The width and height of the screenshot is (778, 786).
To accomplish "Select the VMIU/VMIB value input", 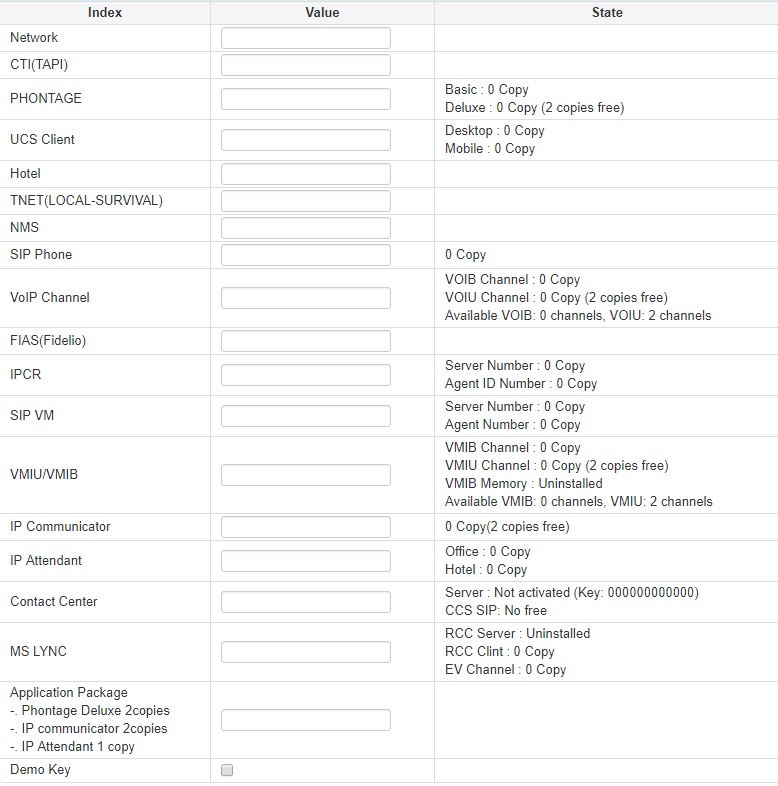I will pyautogui.click(x=305, y=475).
